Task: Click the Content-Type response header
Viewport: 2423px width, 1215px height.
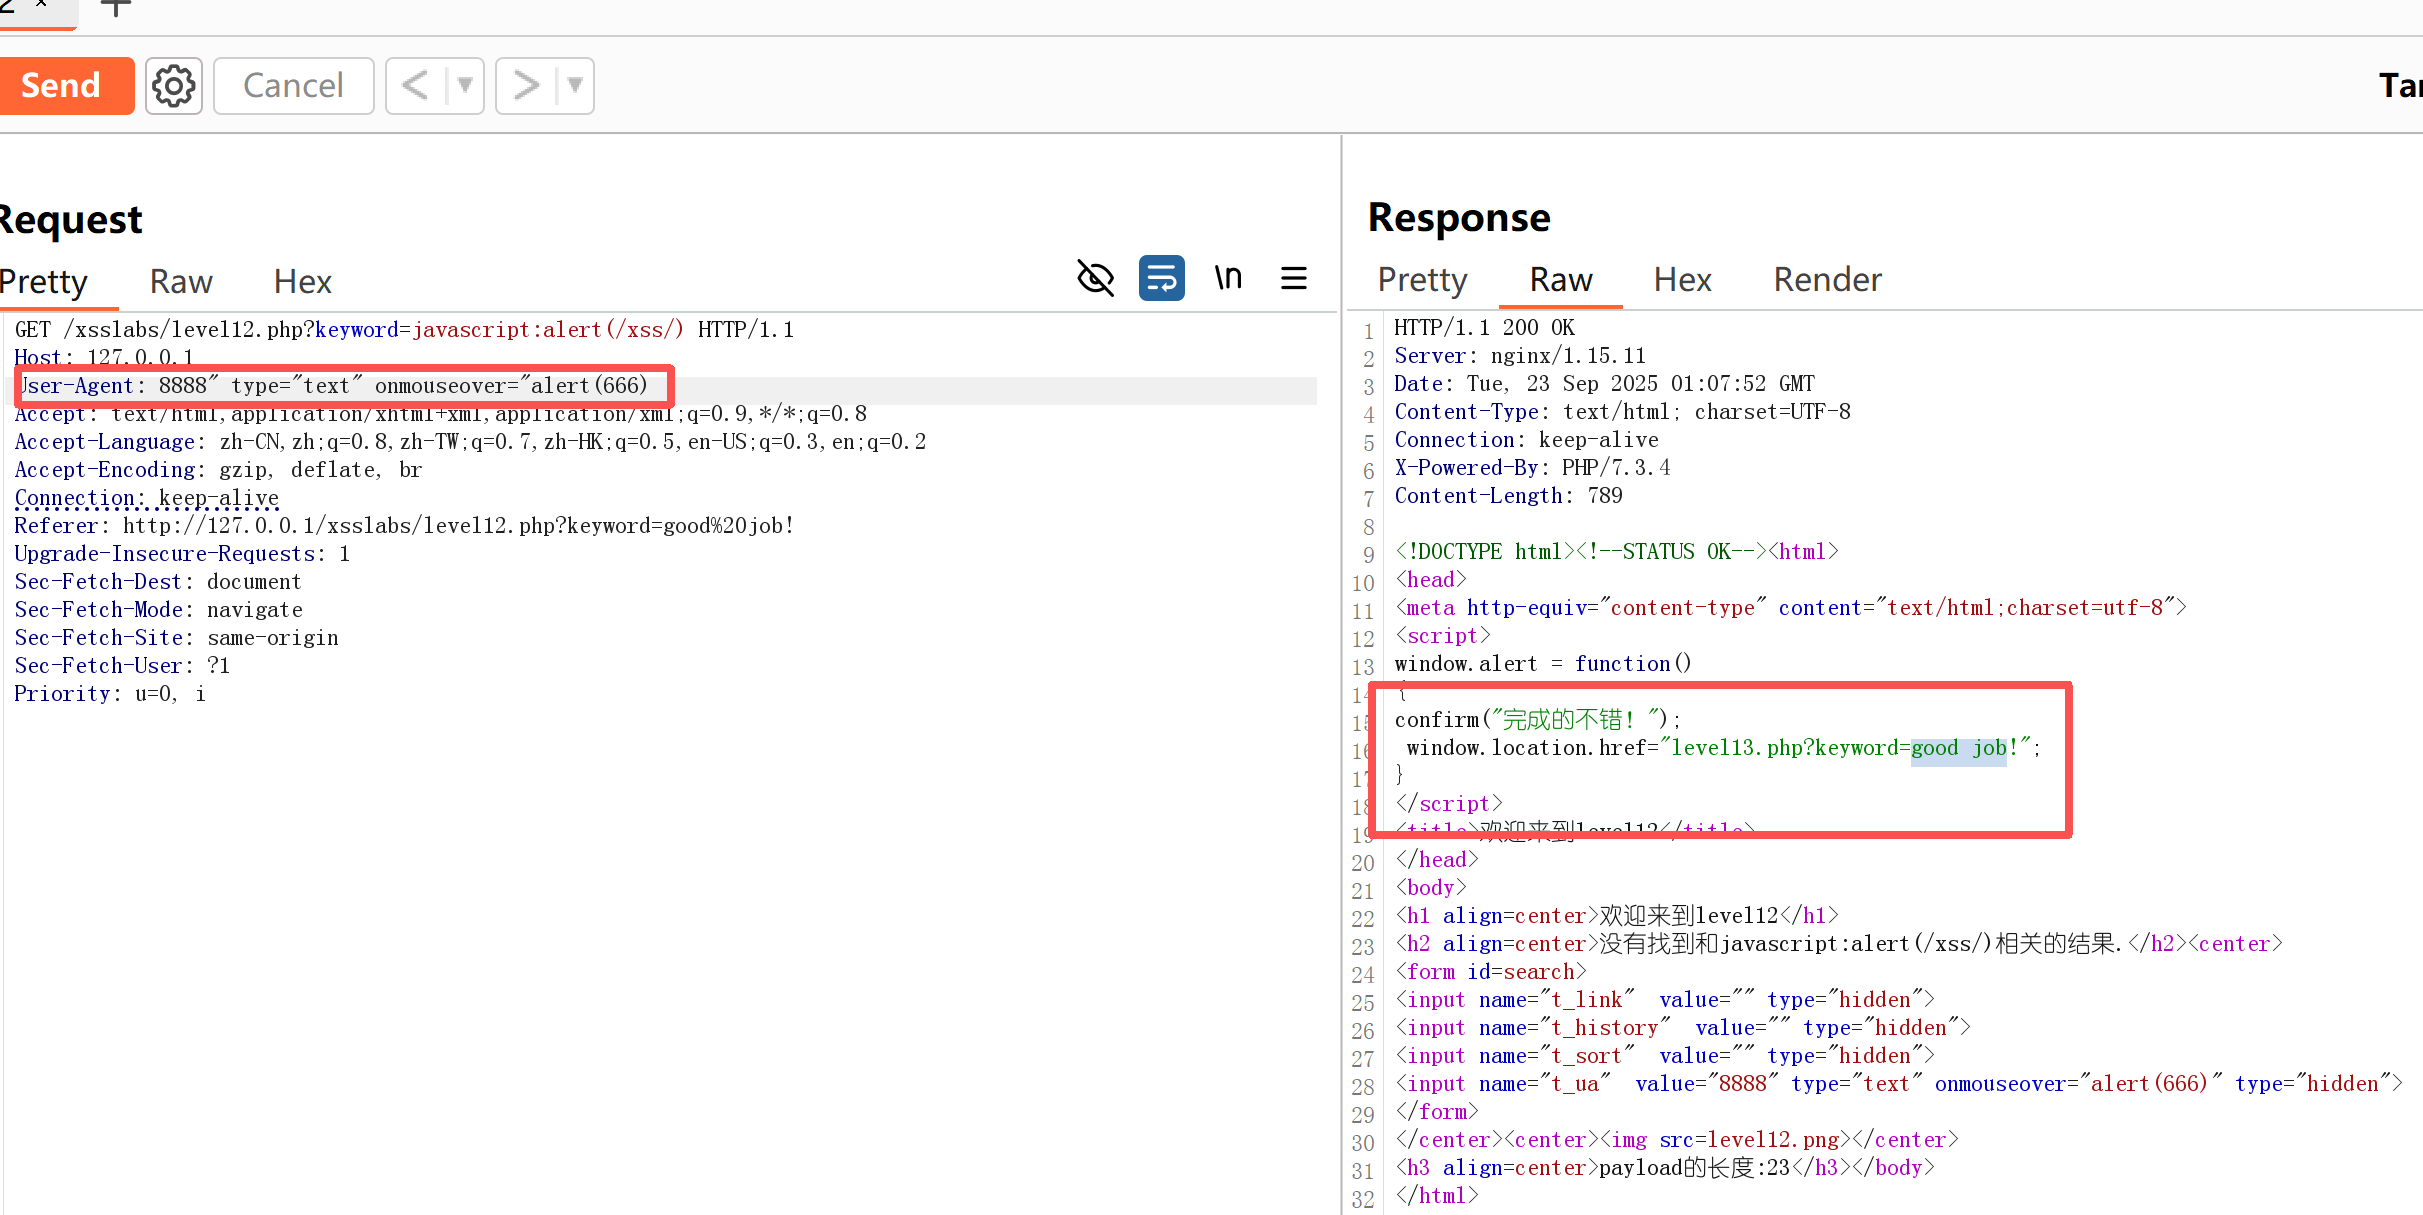Action: [1622, 412]
